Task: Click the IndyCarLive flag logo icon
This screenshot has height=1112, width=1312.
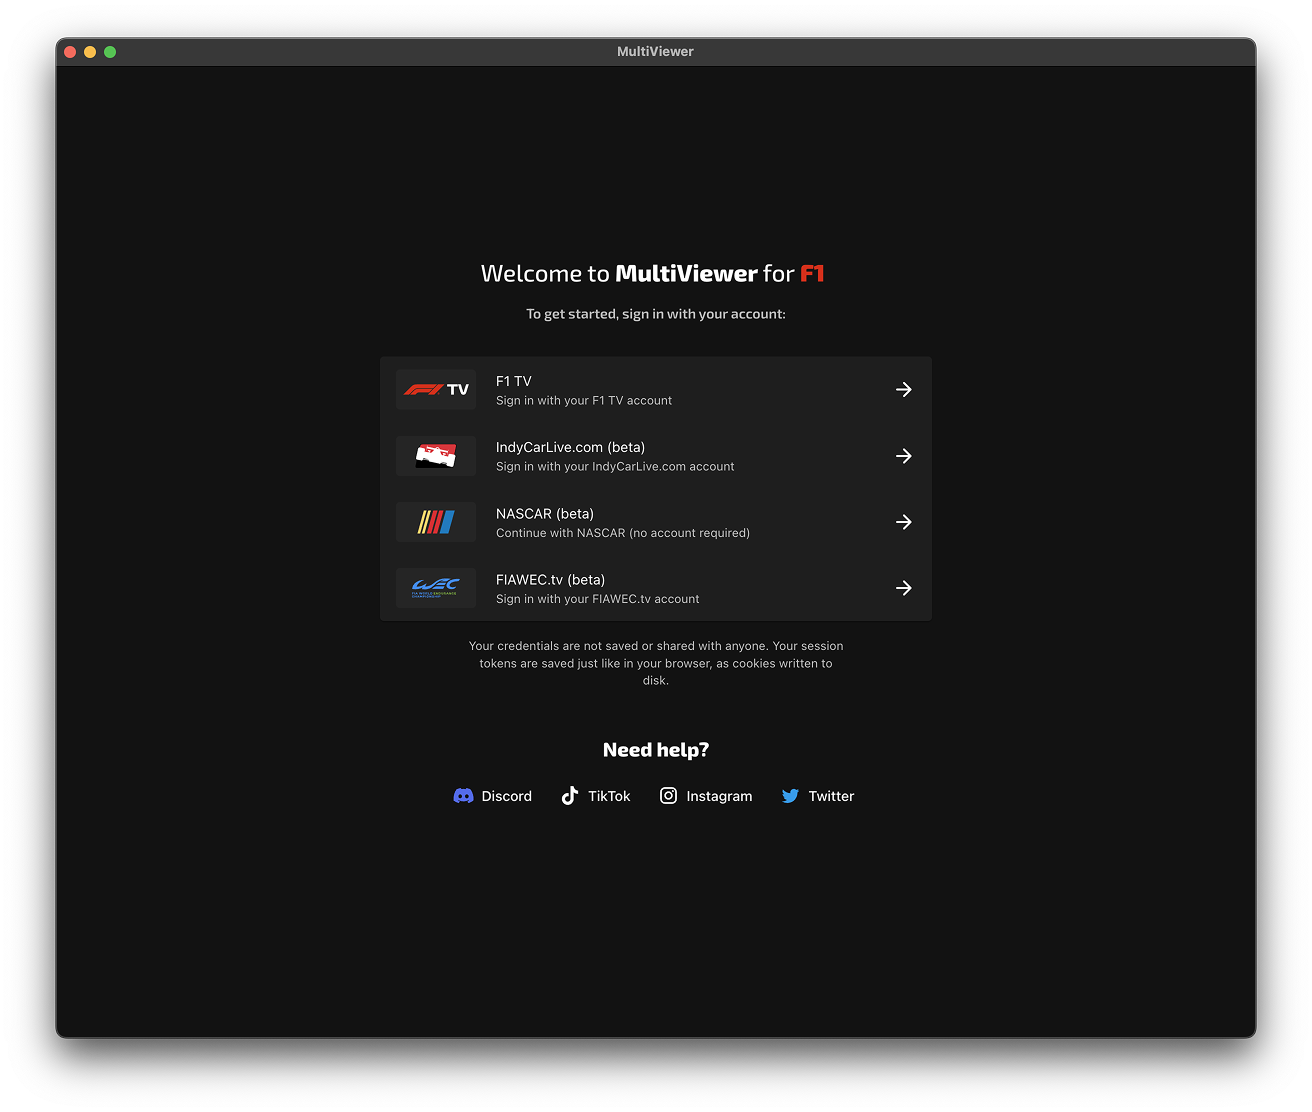Action: click(x=436, y=455)
